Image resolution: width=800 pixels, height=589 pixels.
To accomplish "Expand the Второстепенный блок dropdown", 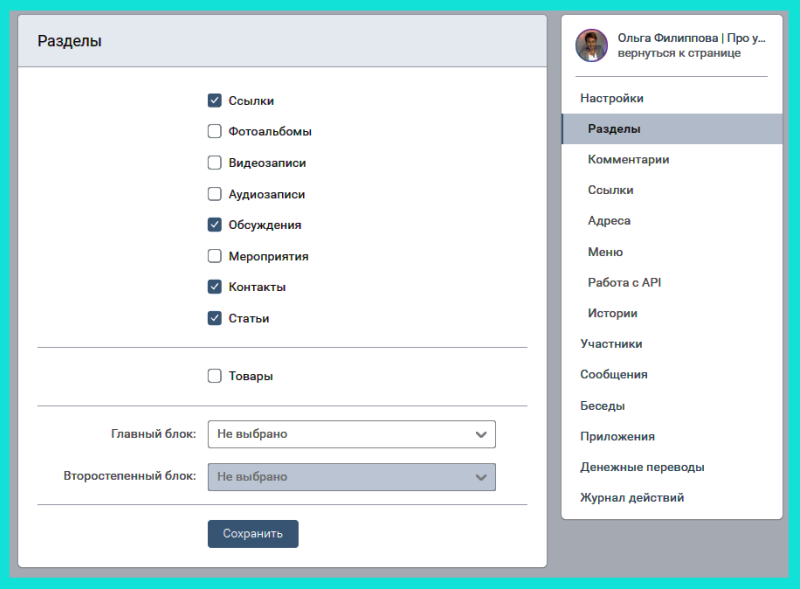I will (351, 477).
